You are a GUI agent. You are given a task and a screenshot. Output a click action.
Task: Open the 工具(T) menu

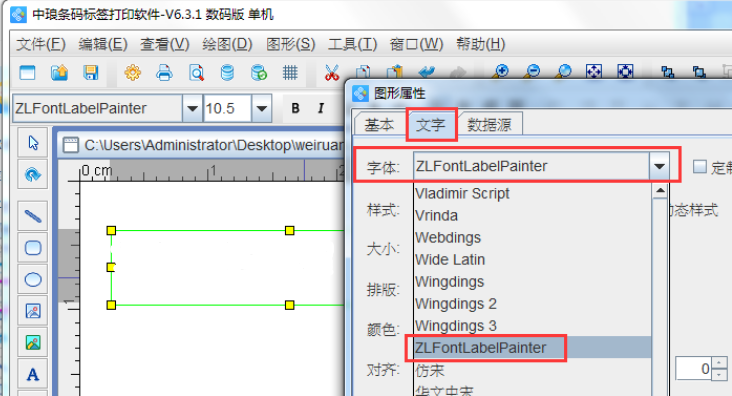(352, 44)
